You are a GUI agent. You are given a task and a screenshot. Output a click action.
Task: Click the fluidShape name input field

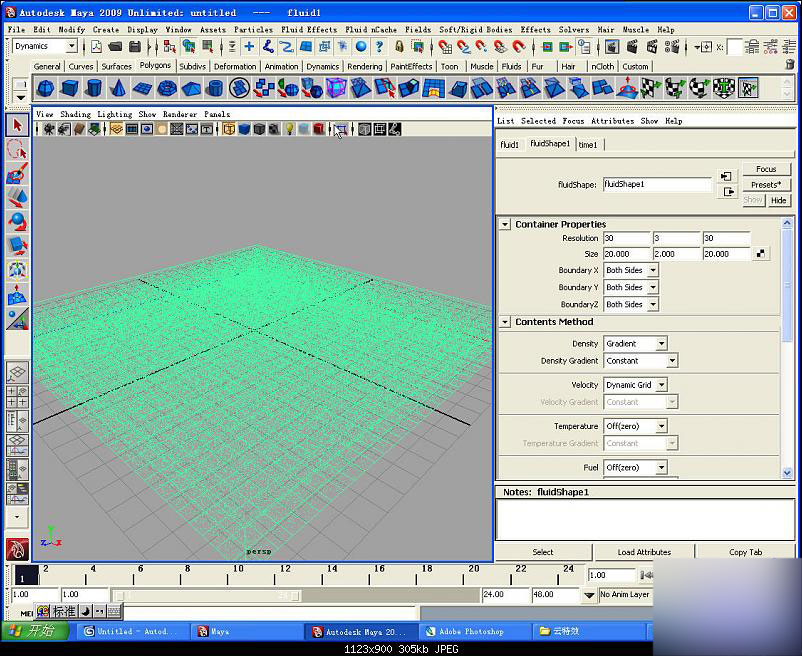(656, 184)
